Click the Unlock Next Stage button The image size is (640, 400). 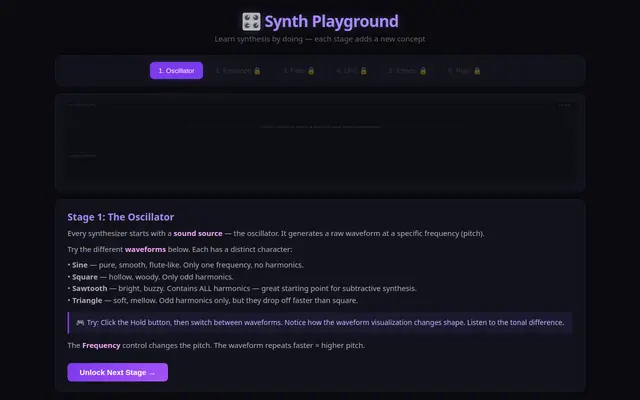118,372
